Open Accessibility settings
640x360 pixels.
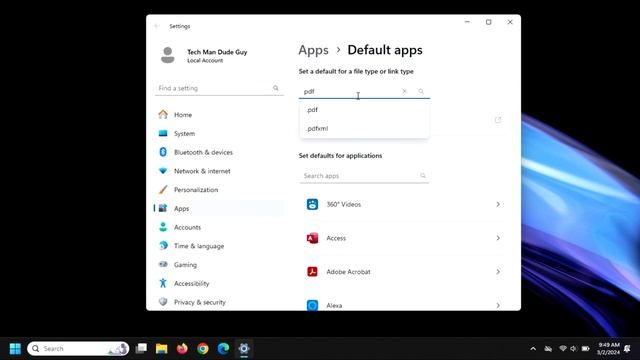coord(219,284)
